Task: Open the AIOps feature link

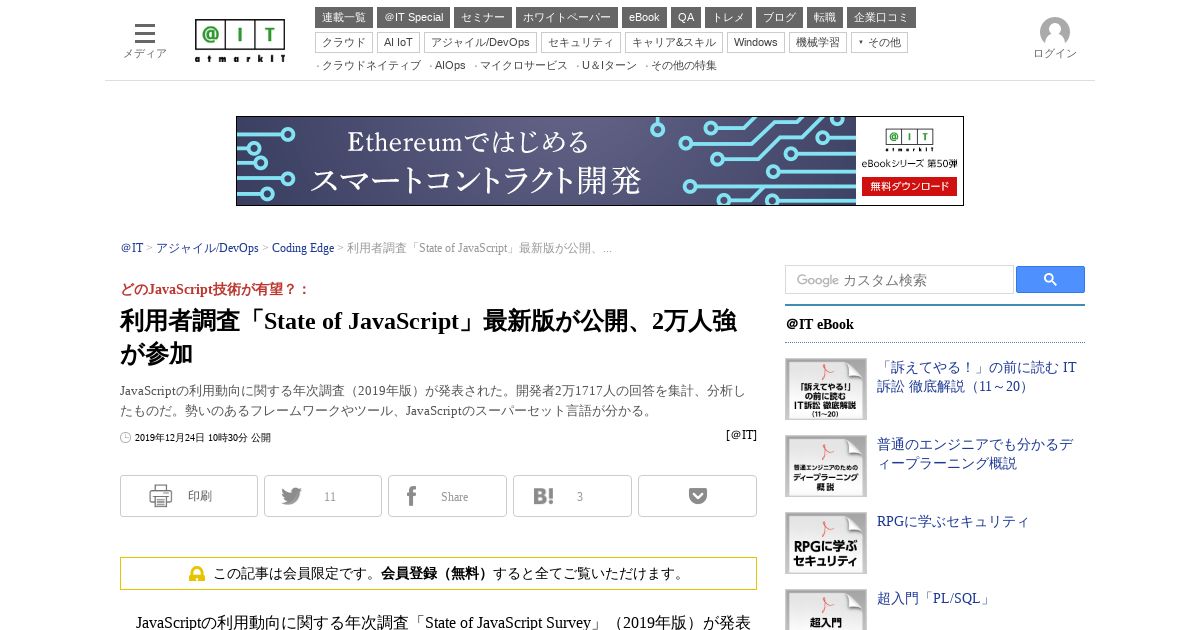Action: pyautogui.click(x=450, y=66)
